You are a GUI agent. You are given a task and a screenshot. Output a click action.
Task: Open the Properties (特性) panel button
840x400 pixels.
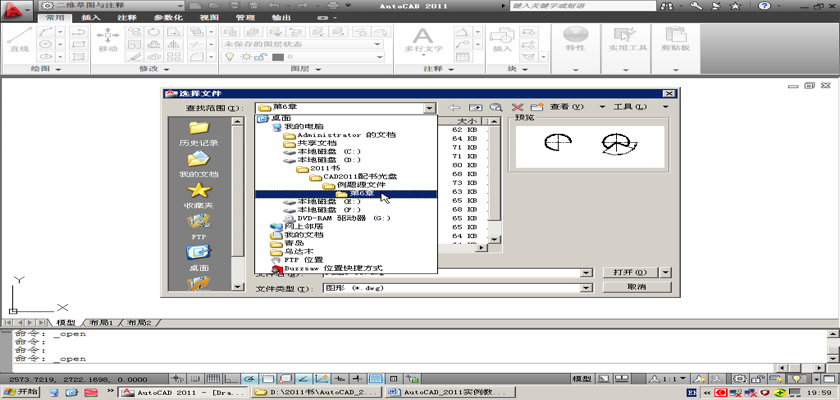(x=575, y=40)
